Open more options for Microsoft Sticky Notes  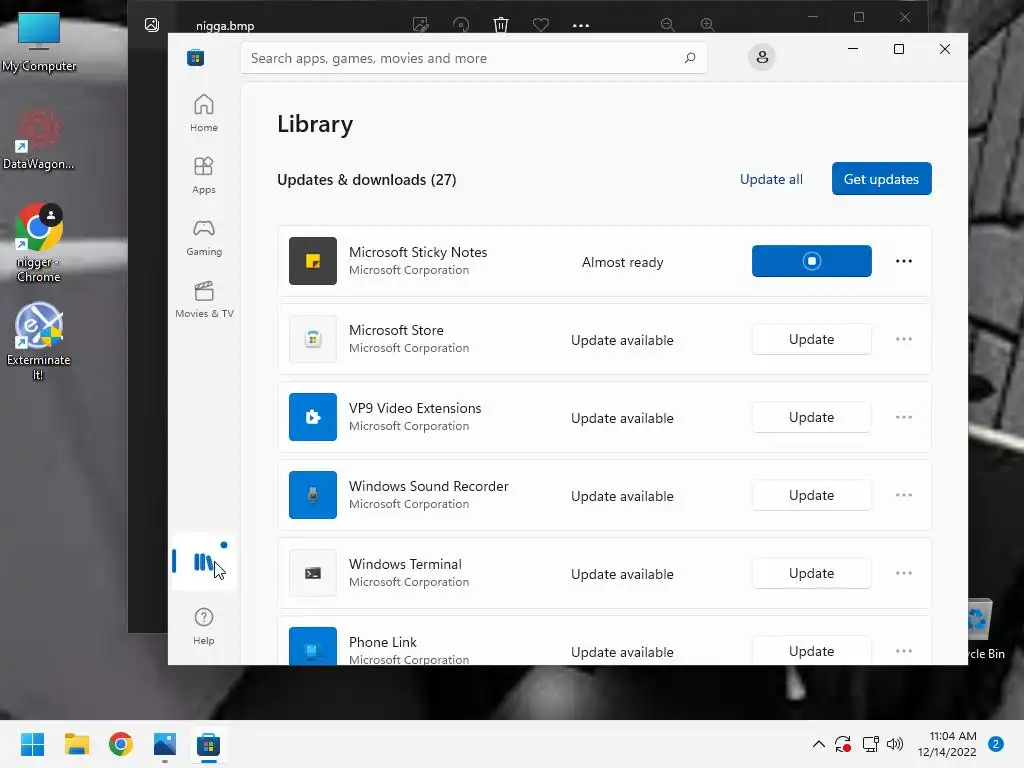[904, 261]
